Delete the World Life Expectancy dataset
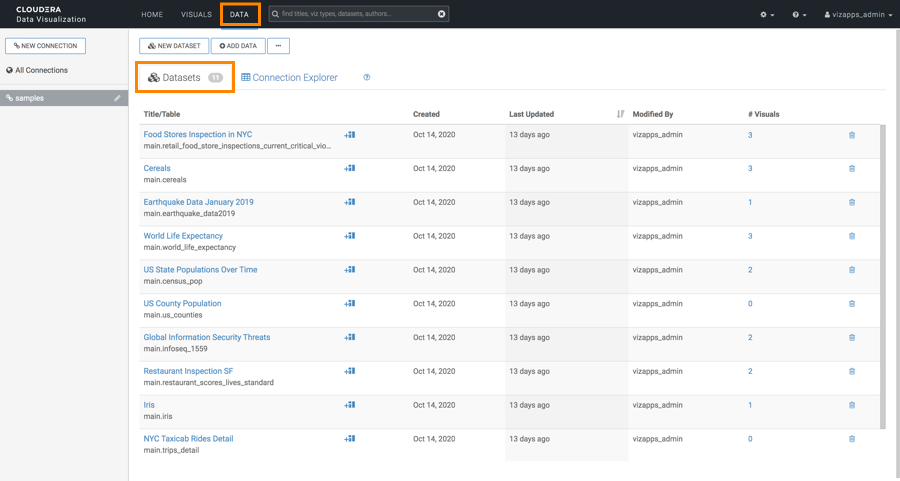 [852, 236]
